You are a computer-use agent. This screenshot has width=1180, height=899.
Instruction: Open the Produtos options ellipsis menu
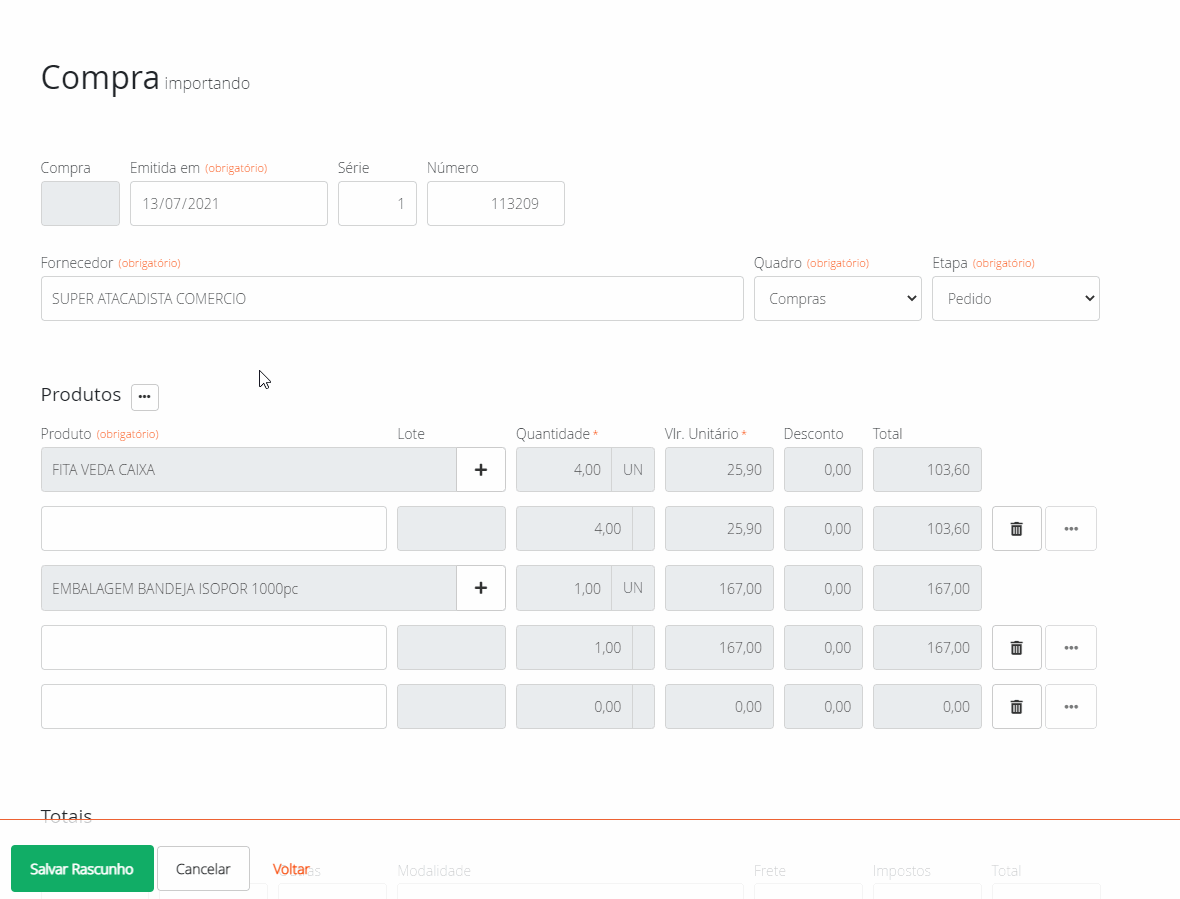pos(144,397)
